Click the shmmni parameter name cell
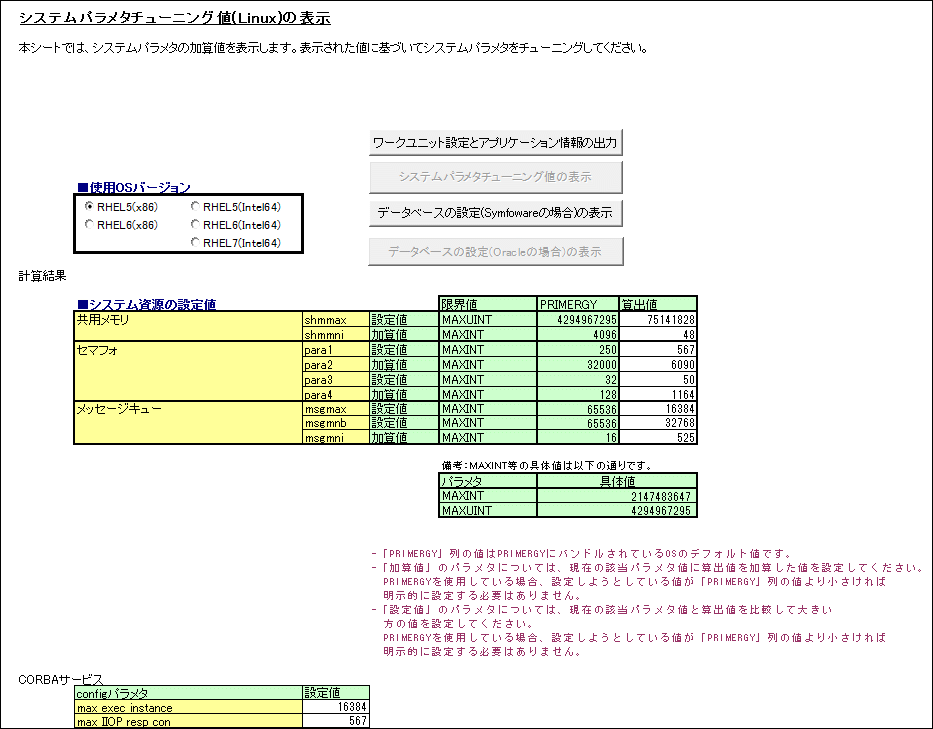The width and height of the screenshot is (933, 729). pos(335,335)
